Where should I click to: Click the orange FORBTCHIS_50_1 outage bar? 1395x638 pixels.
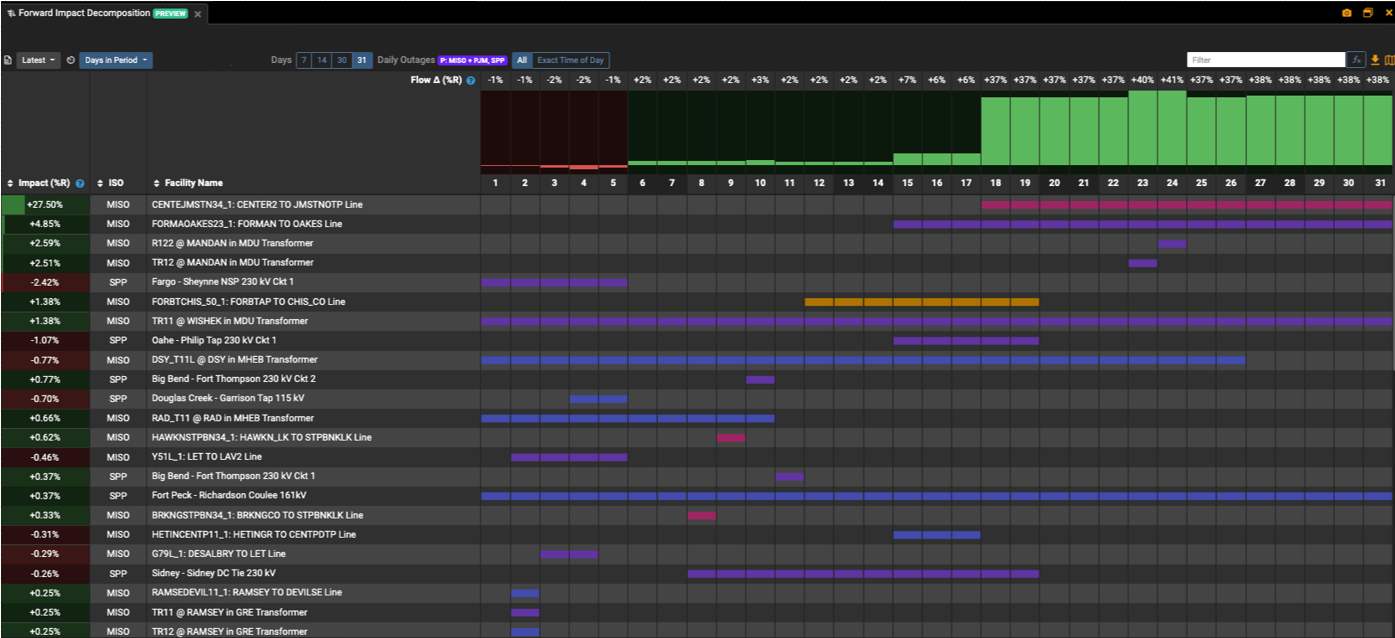921,301
